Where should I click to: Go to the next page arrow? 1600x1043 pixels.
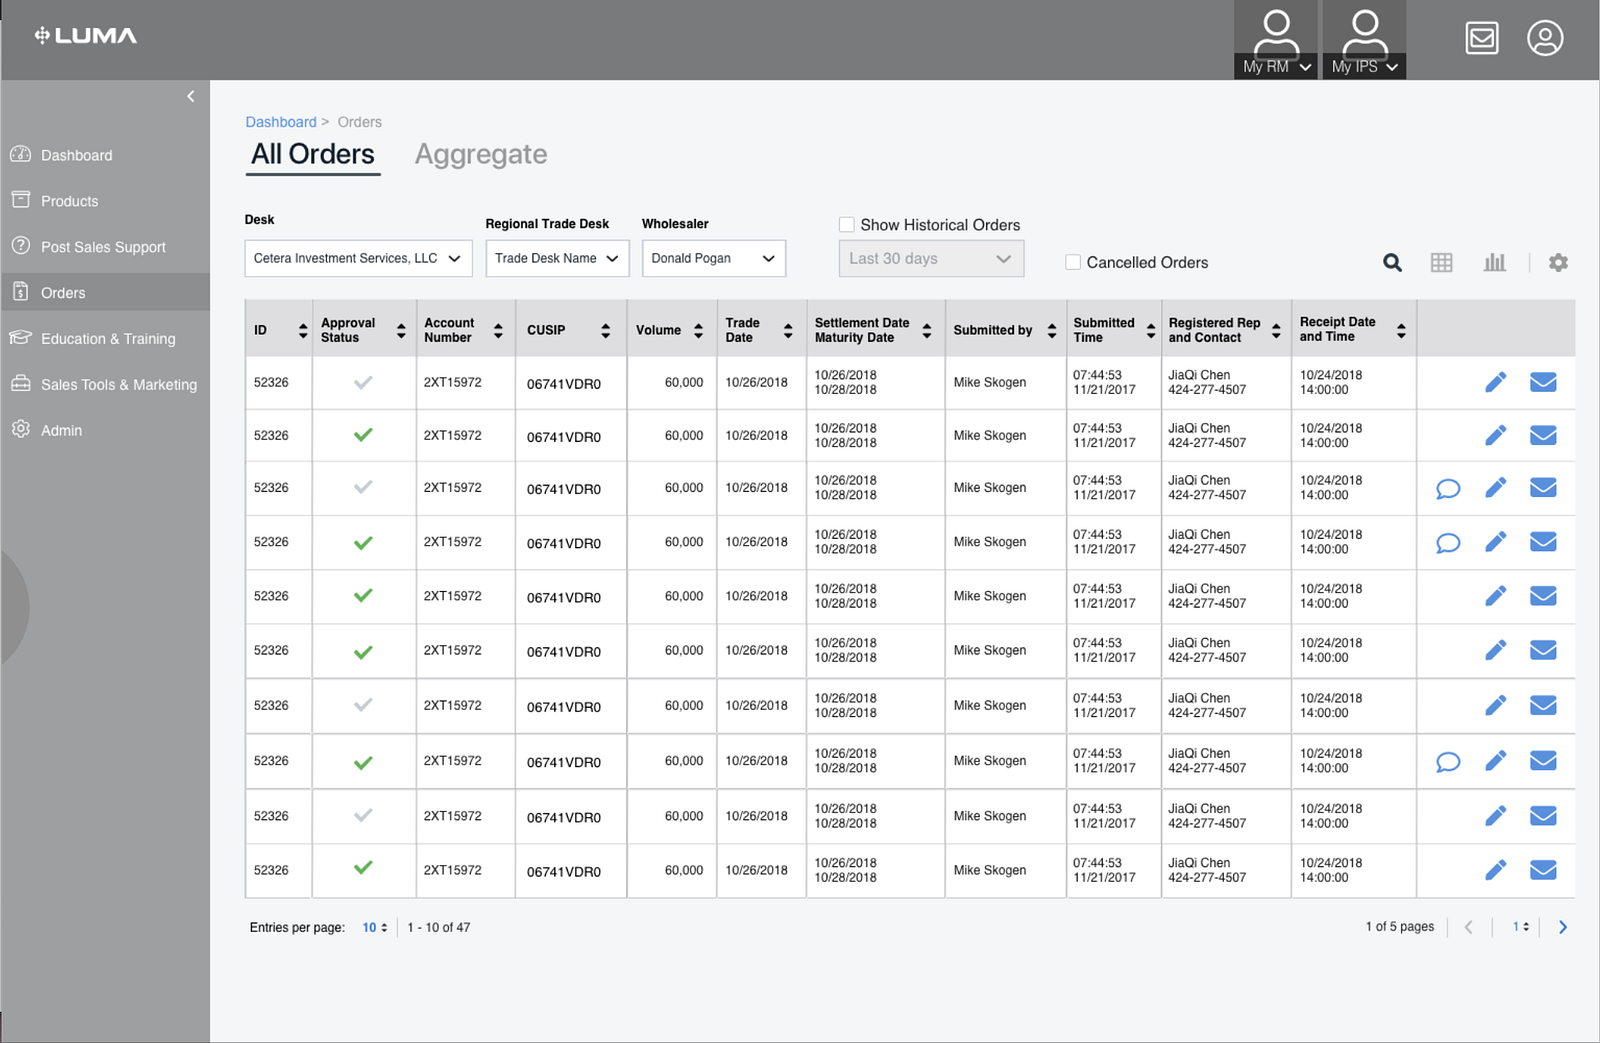[1562, 927]
